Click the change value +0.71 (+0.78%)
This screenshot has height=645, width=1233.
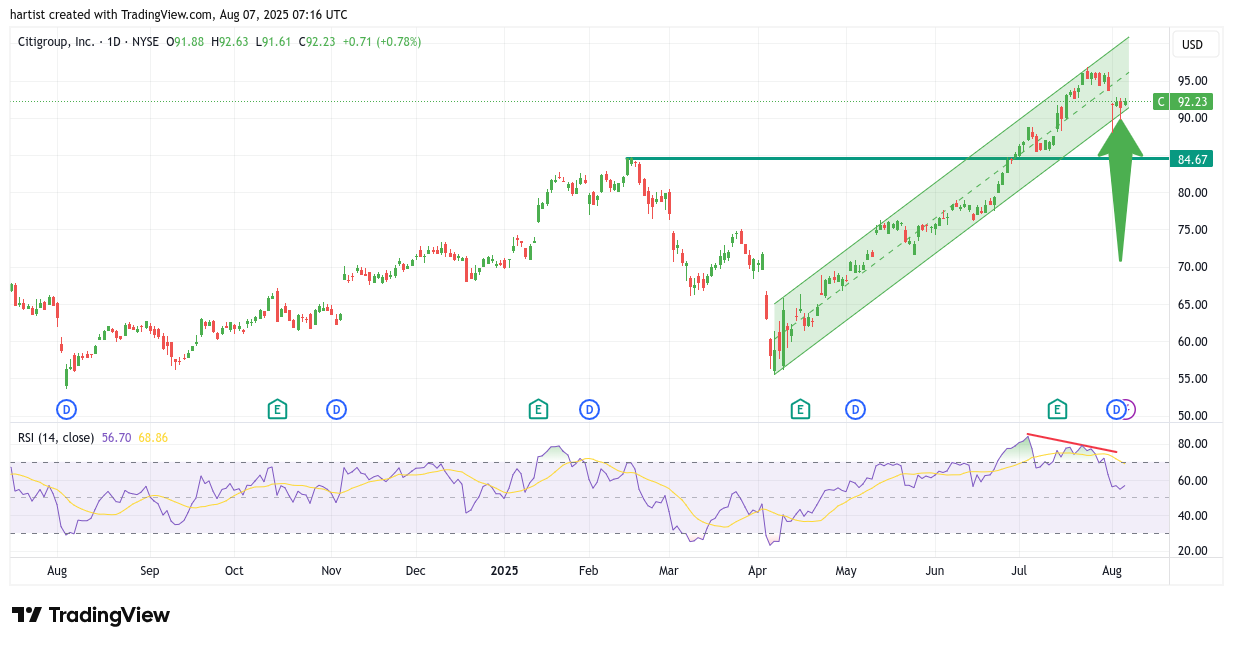click(x=382, y=42)
